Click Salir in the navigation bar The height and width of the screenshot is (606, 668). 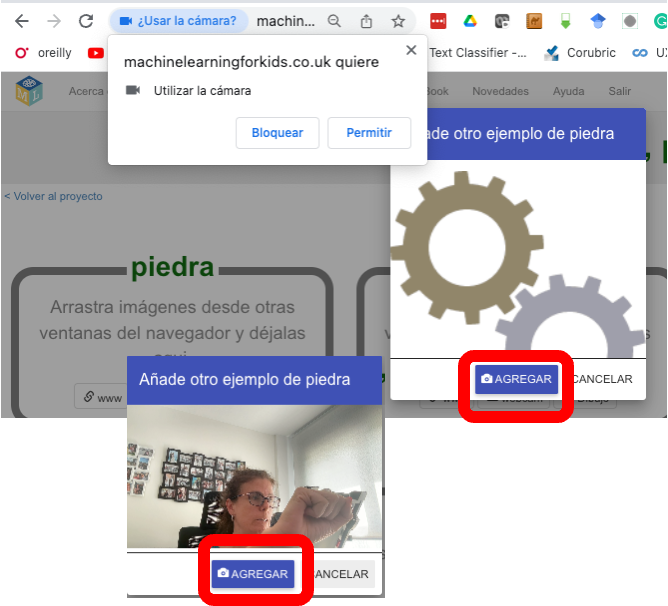point(619,91)
